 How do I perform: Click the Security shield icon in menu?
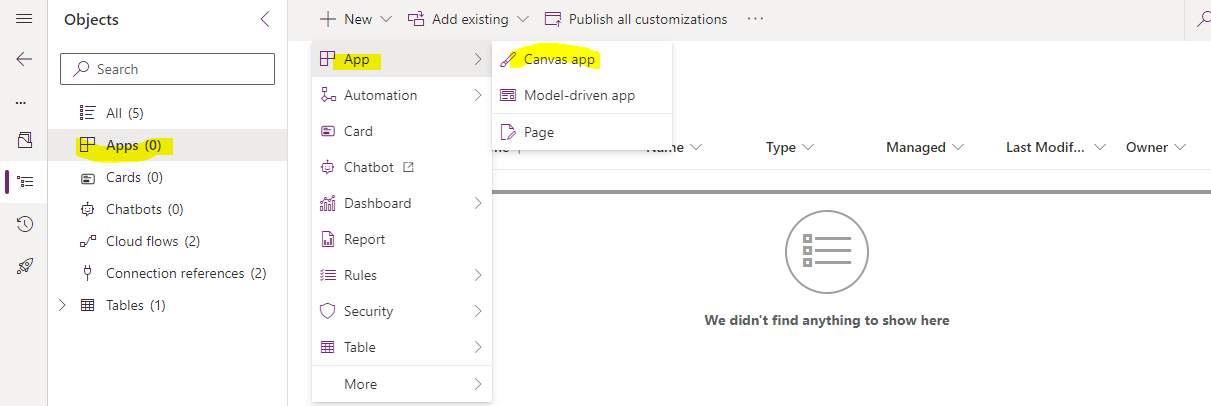pos(326,311)
